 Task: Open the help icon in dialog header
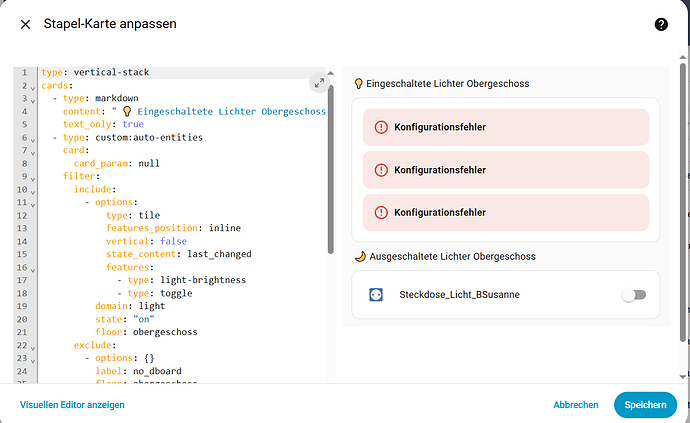661,24
